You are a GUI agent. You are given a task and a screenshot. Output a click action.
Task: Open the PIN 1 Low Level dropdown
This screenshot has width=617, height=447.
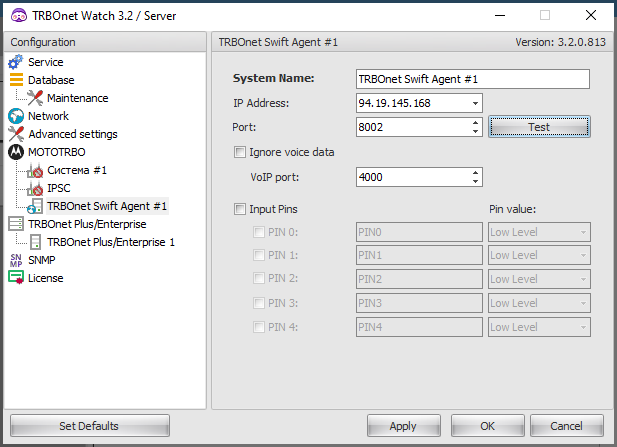583,255
